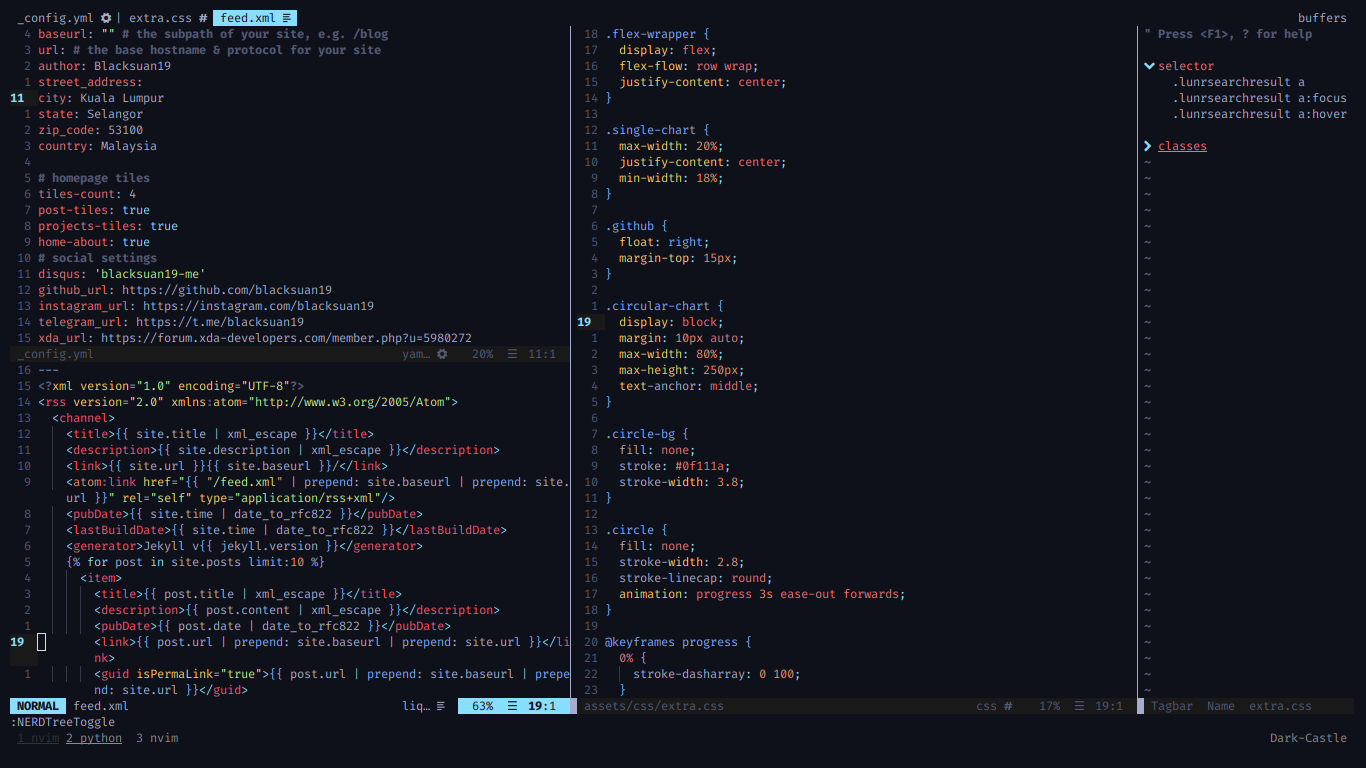Click the list icon on the feed.xml tab
This screenshot has height=768, width=1366.
click(x=287, y=17)
